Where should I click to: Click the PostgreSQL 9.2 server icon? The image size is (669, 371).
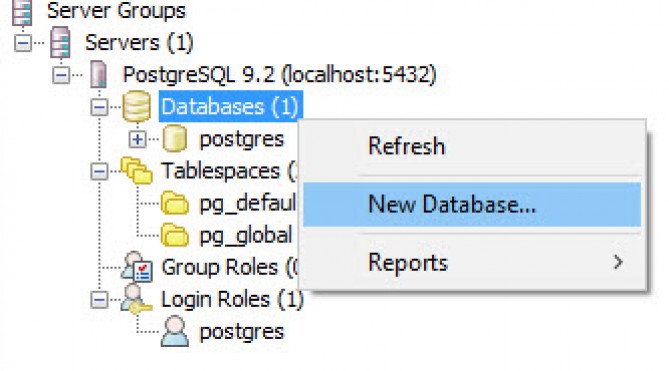99,74
